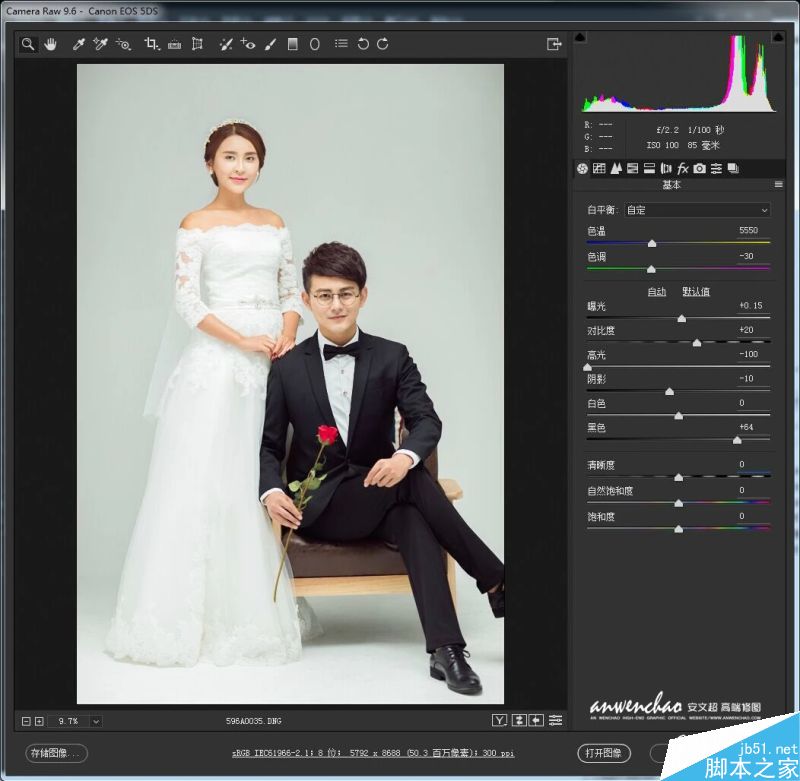Select the Straighten tool

pos(174,45)
